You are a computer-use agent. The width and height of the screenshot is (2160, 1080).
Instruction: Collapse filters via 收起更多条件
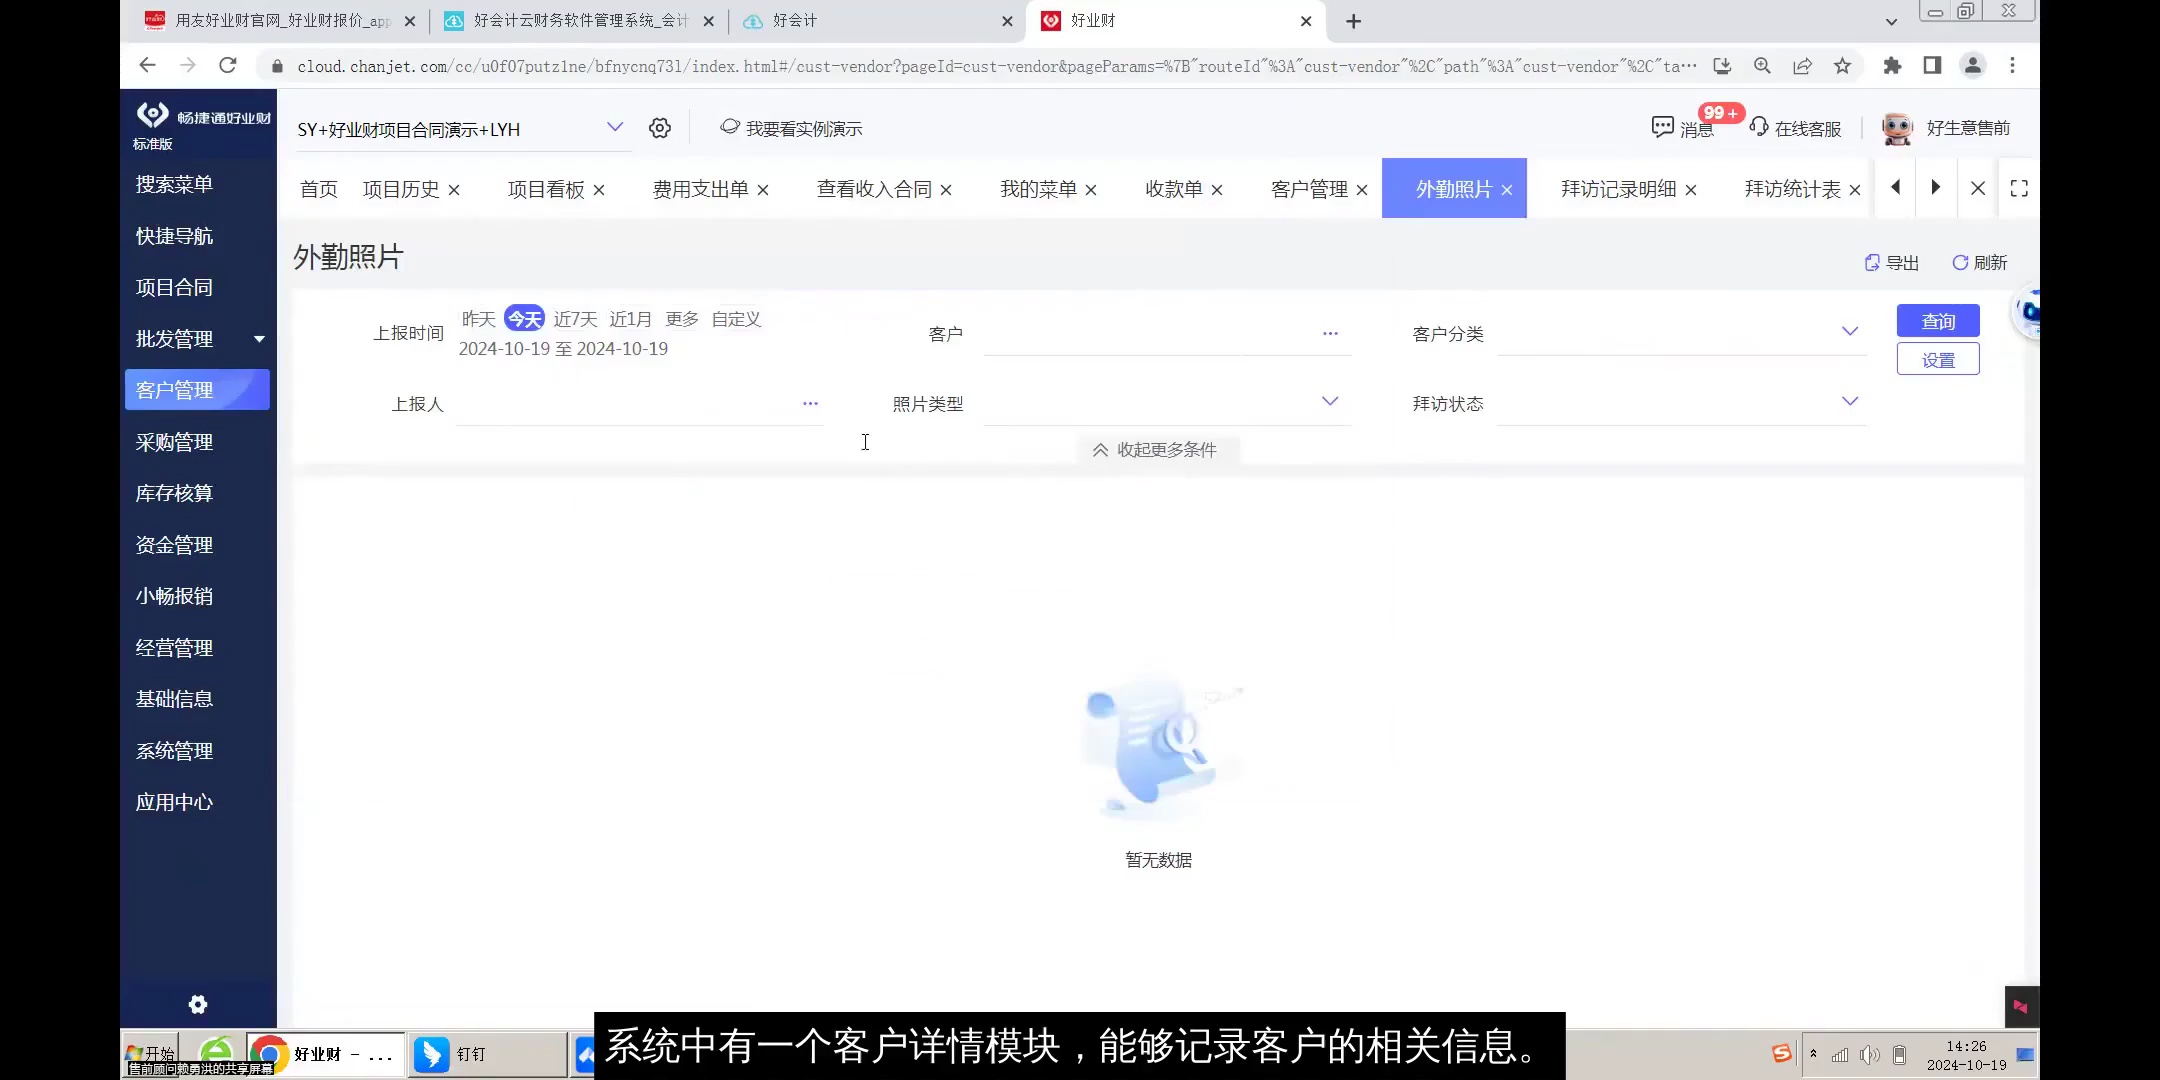tap(1155, 449)
